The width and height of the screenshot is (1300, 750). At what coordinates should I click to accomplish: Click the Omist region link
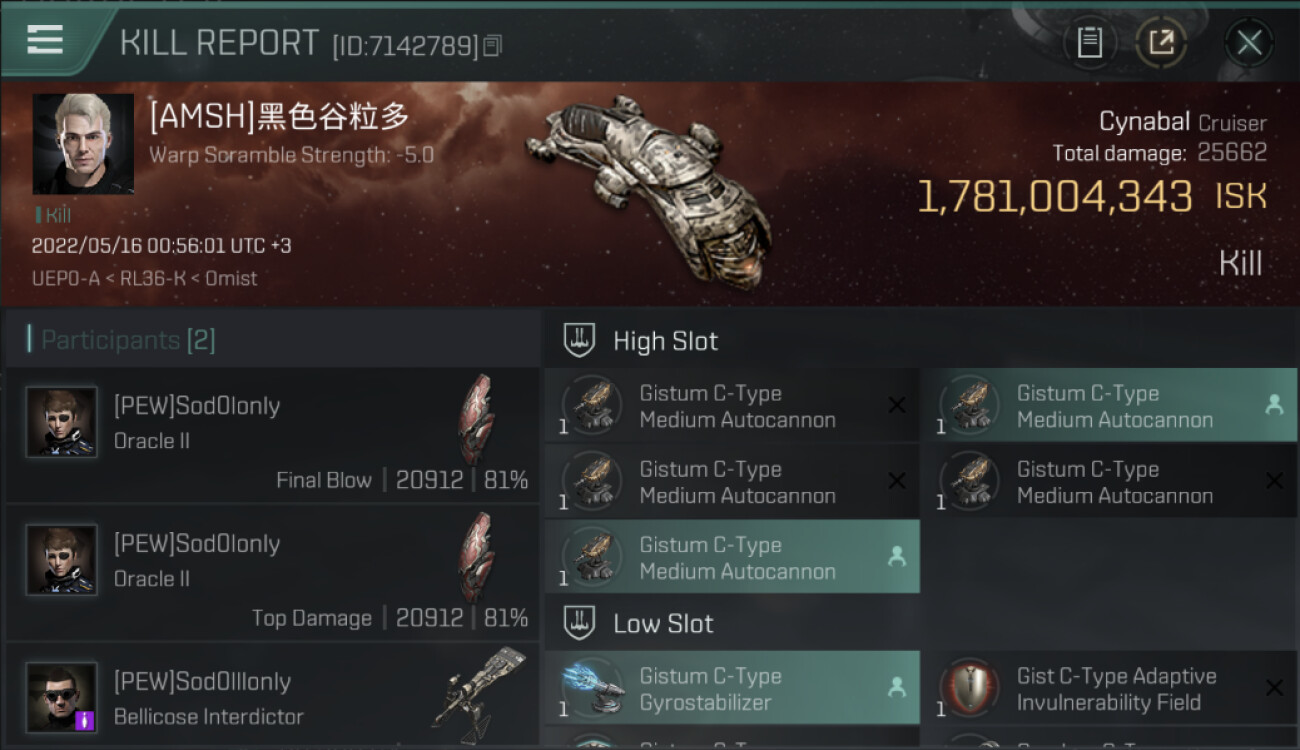coord(231,278)
